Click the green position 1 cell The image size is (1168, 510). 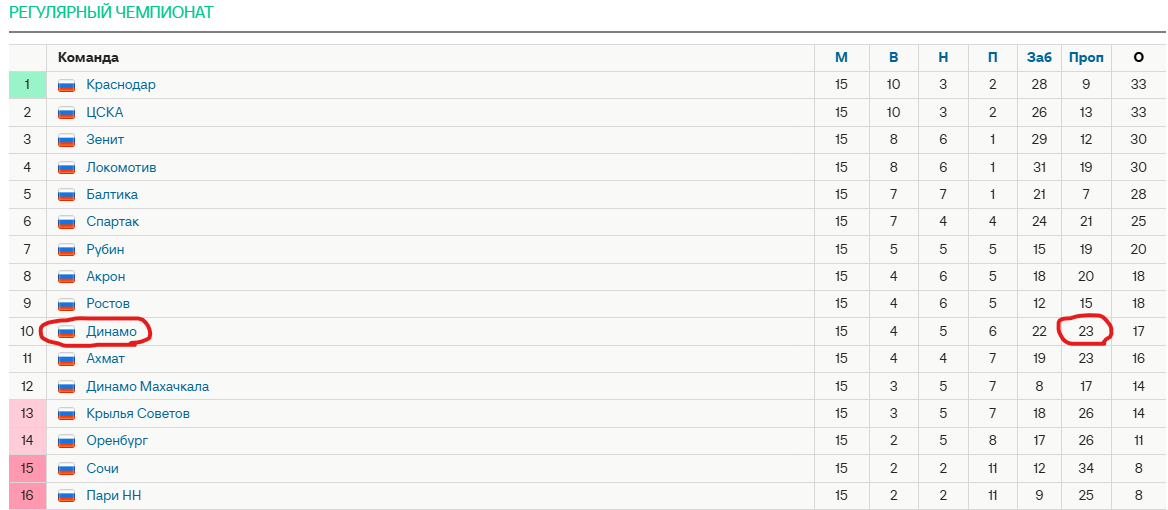coord(28,85)
